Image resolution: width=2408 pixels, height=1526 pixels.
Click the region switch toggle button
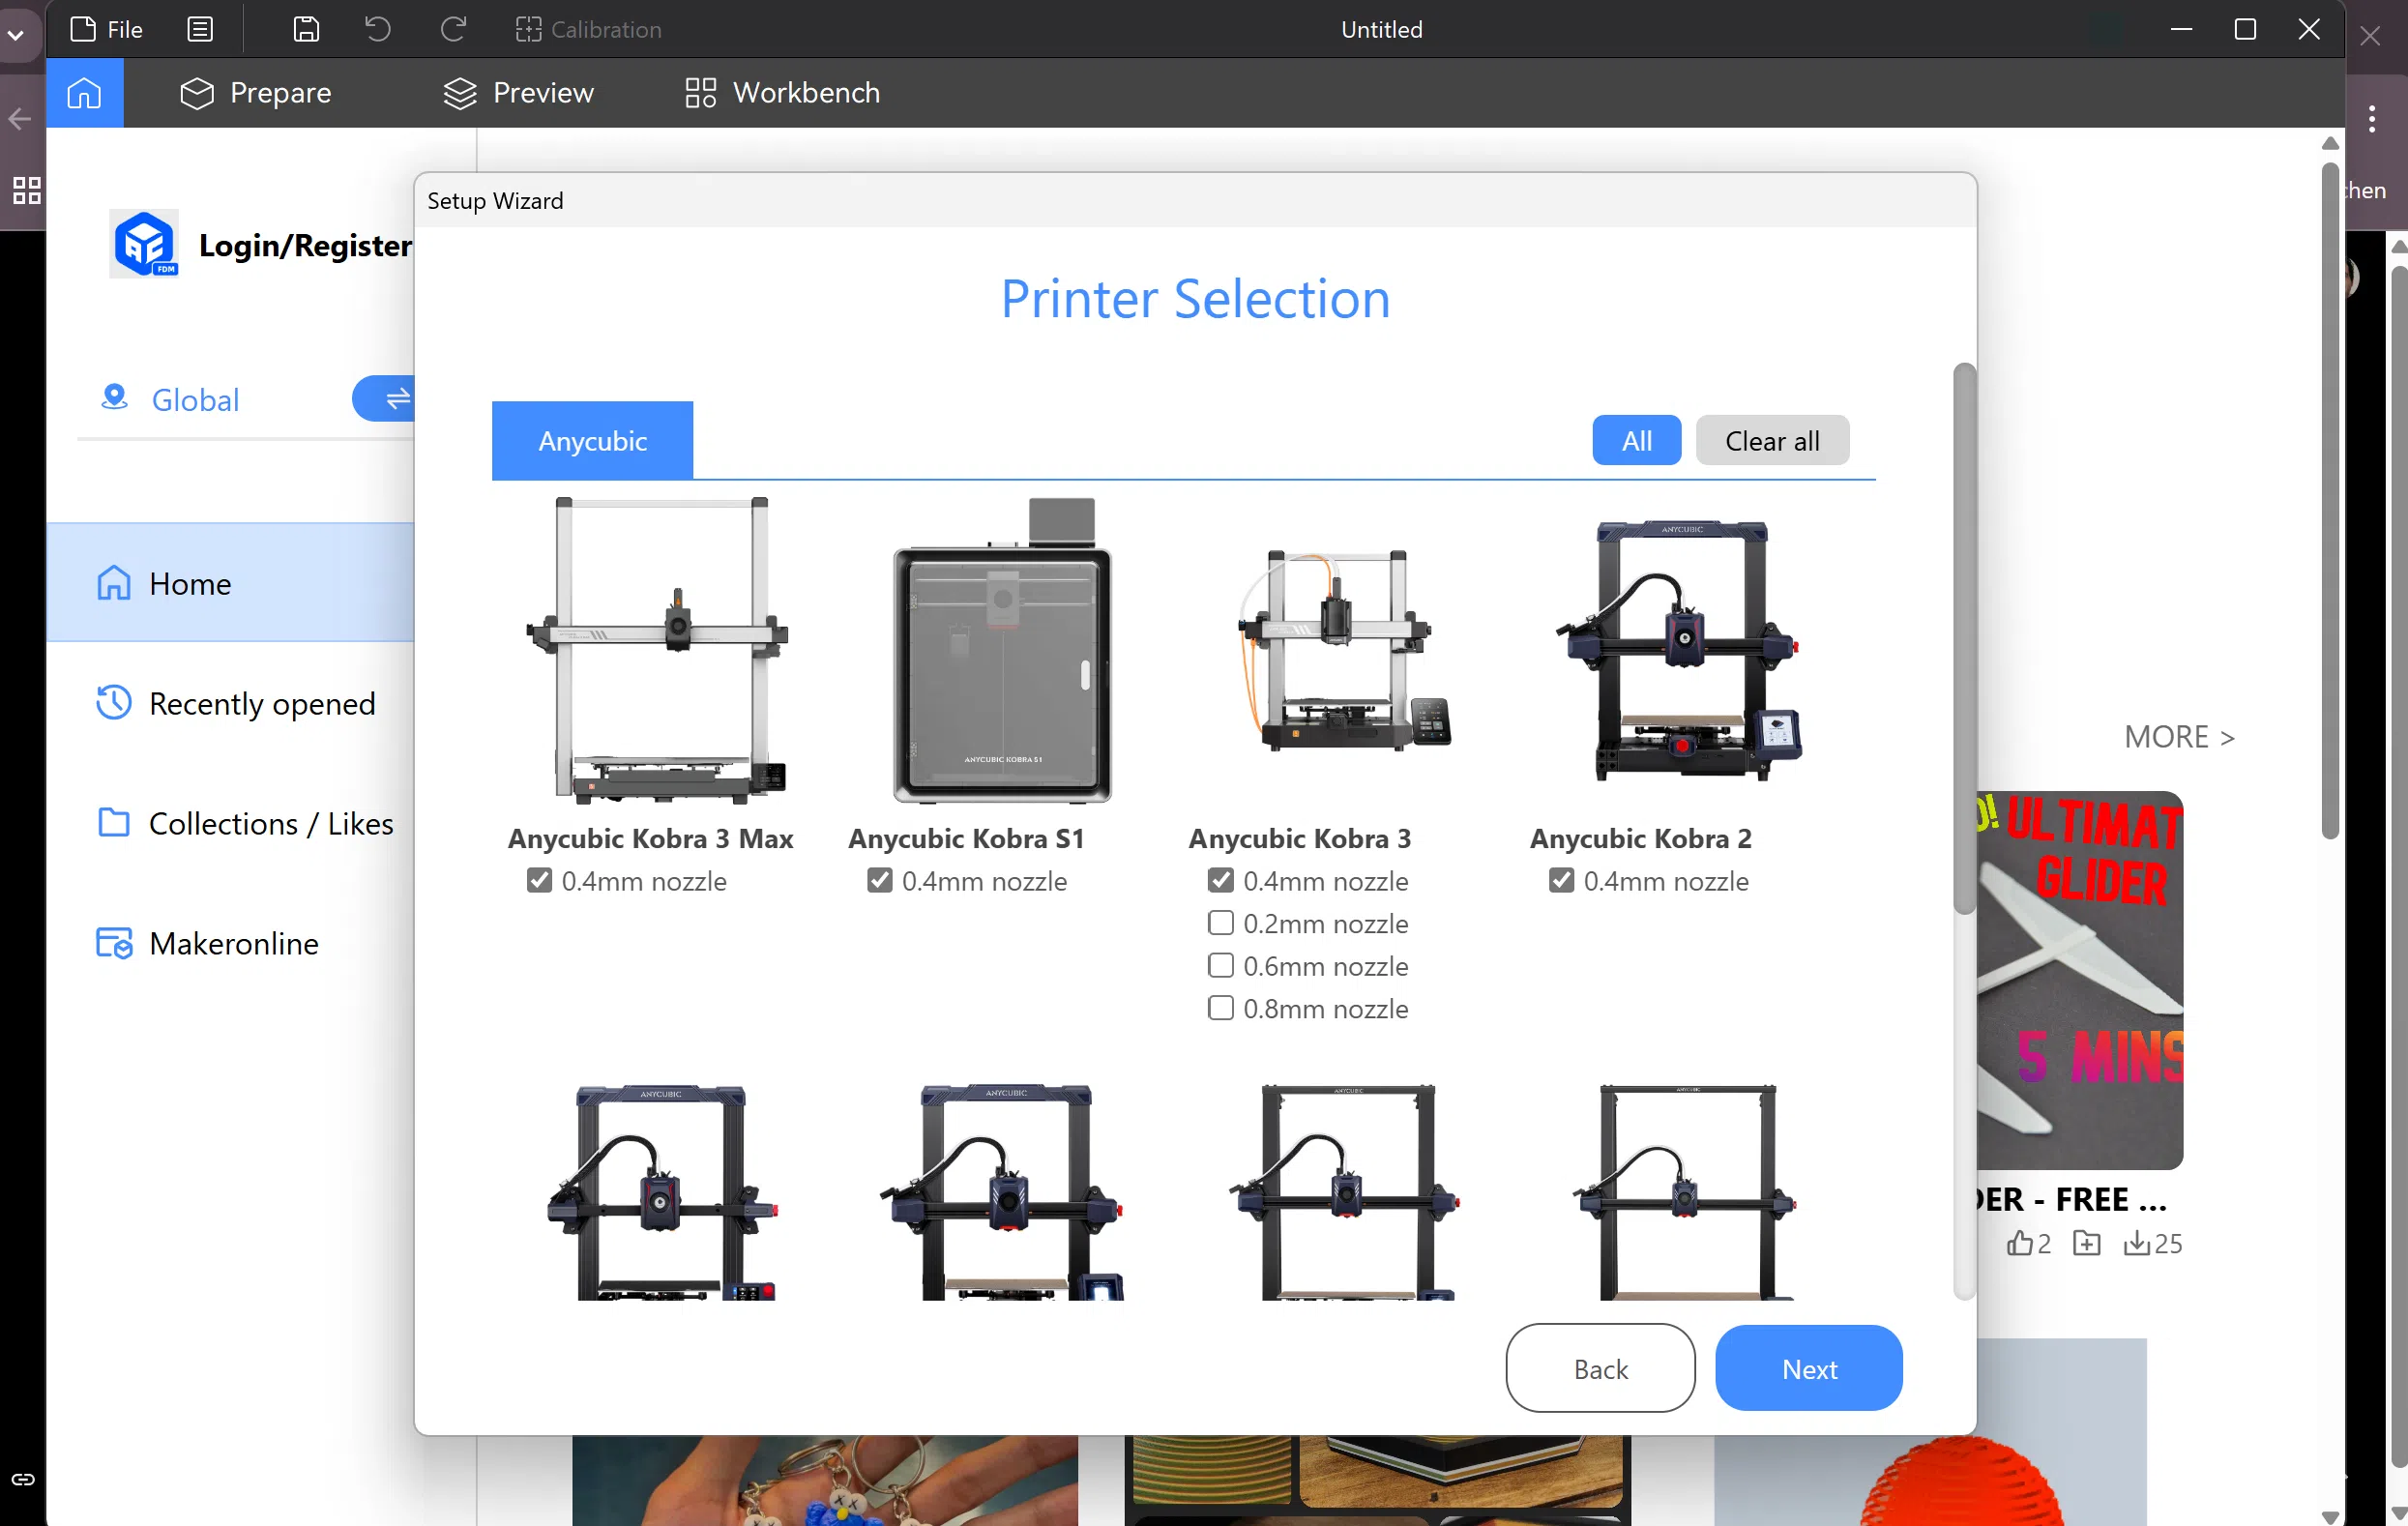coord(385,398)
